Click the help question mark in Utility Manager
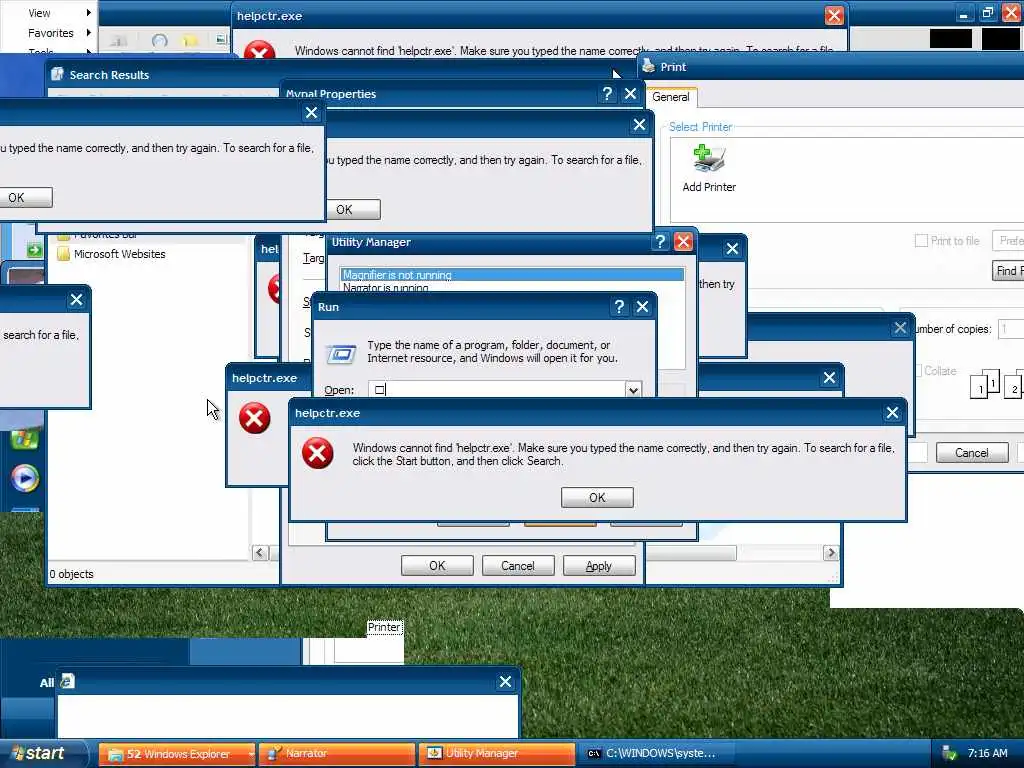 [660, 242]
